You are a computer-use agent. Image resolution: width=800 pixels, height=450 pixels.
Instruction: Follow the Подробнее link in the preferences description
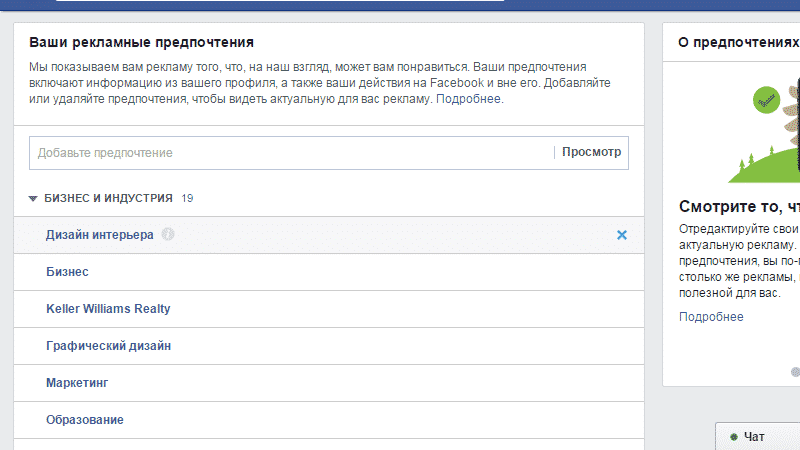(469, 99)
